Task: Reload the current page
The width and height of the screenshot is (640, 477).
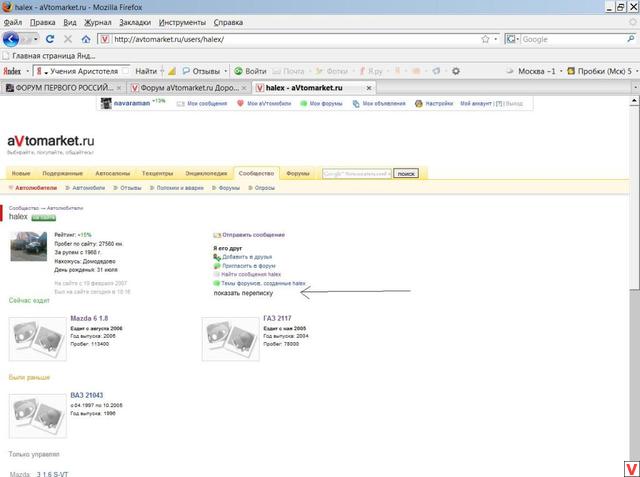Action: [50, 39]
